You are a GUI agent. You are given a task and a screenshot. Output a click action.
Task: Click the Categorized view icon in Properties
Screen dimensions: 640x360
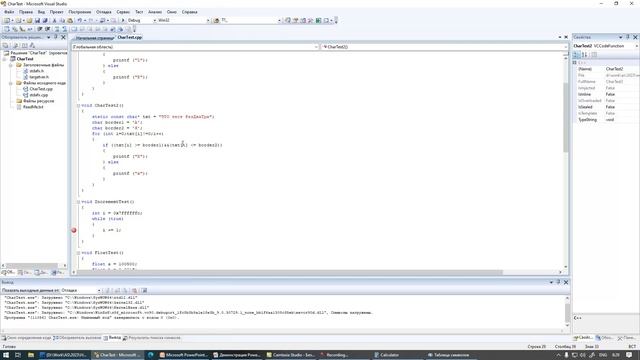576,54
